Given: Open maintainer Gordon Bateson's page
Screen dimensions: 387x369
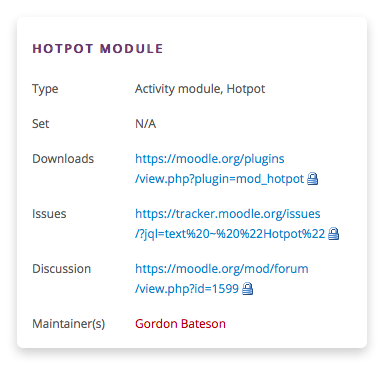Looking at the screenshot, I should tap(180, 324).
